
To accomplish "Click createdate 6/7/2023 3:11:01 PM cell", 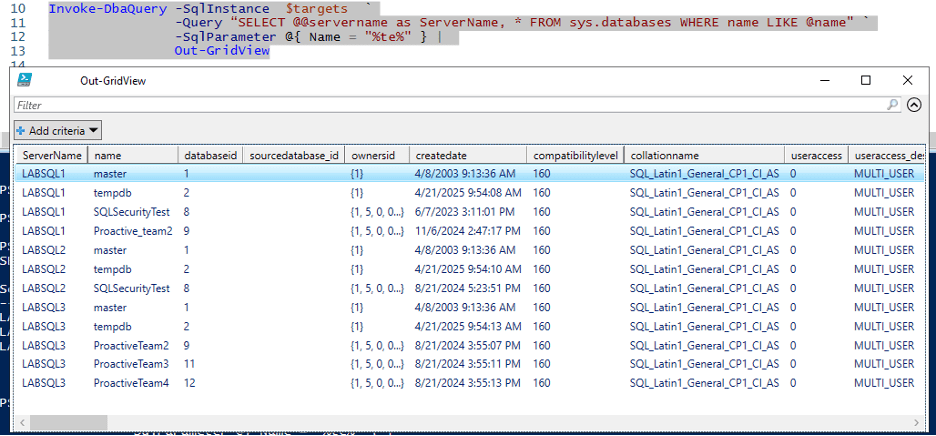I will click(463, 211).
